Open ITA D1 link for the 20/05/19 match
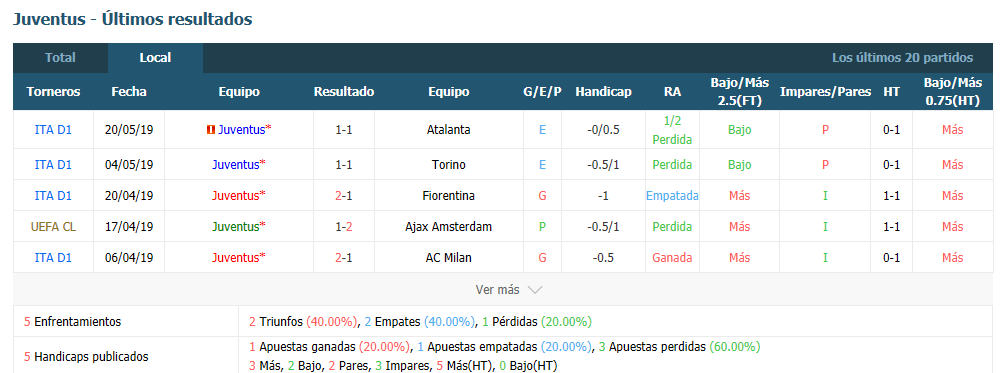This screenshot has width=1001, height=373. 53,130
